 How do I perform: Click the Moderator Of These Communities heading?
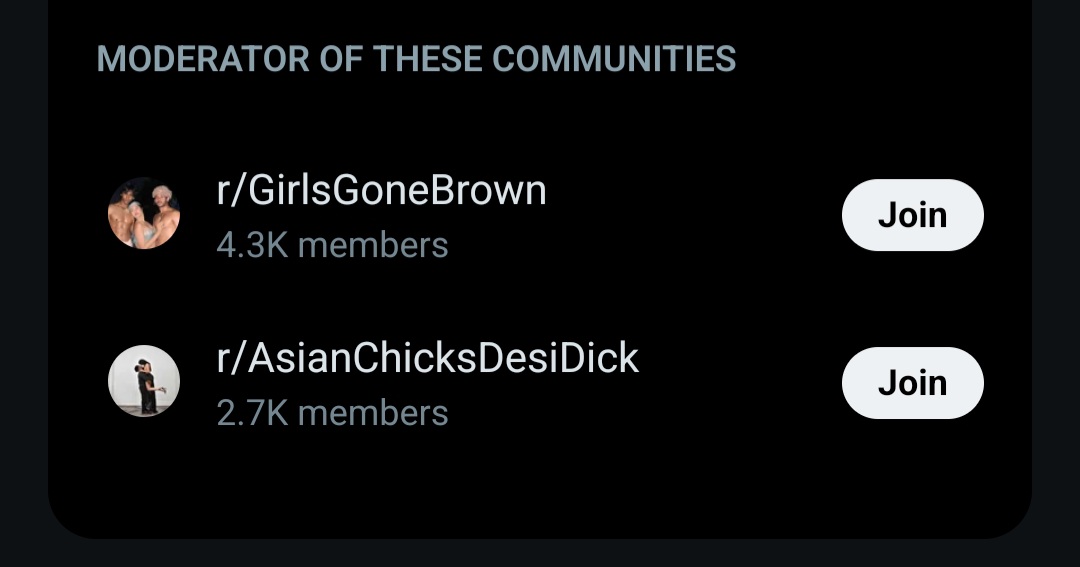(417, 59)
